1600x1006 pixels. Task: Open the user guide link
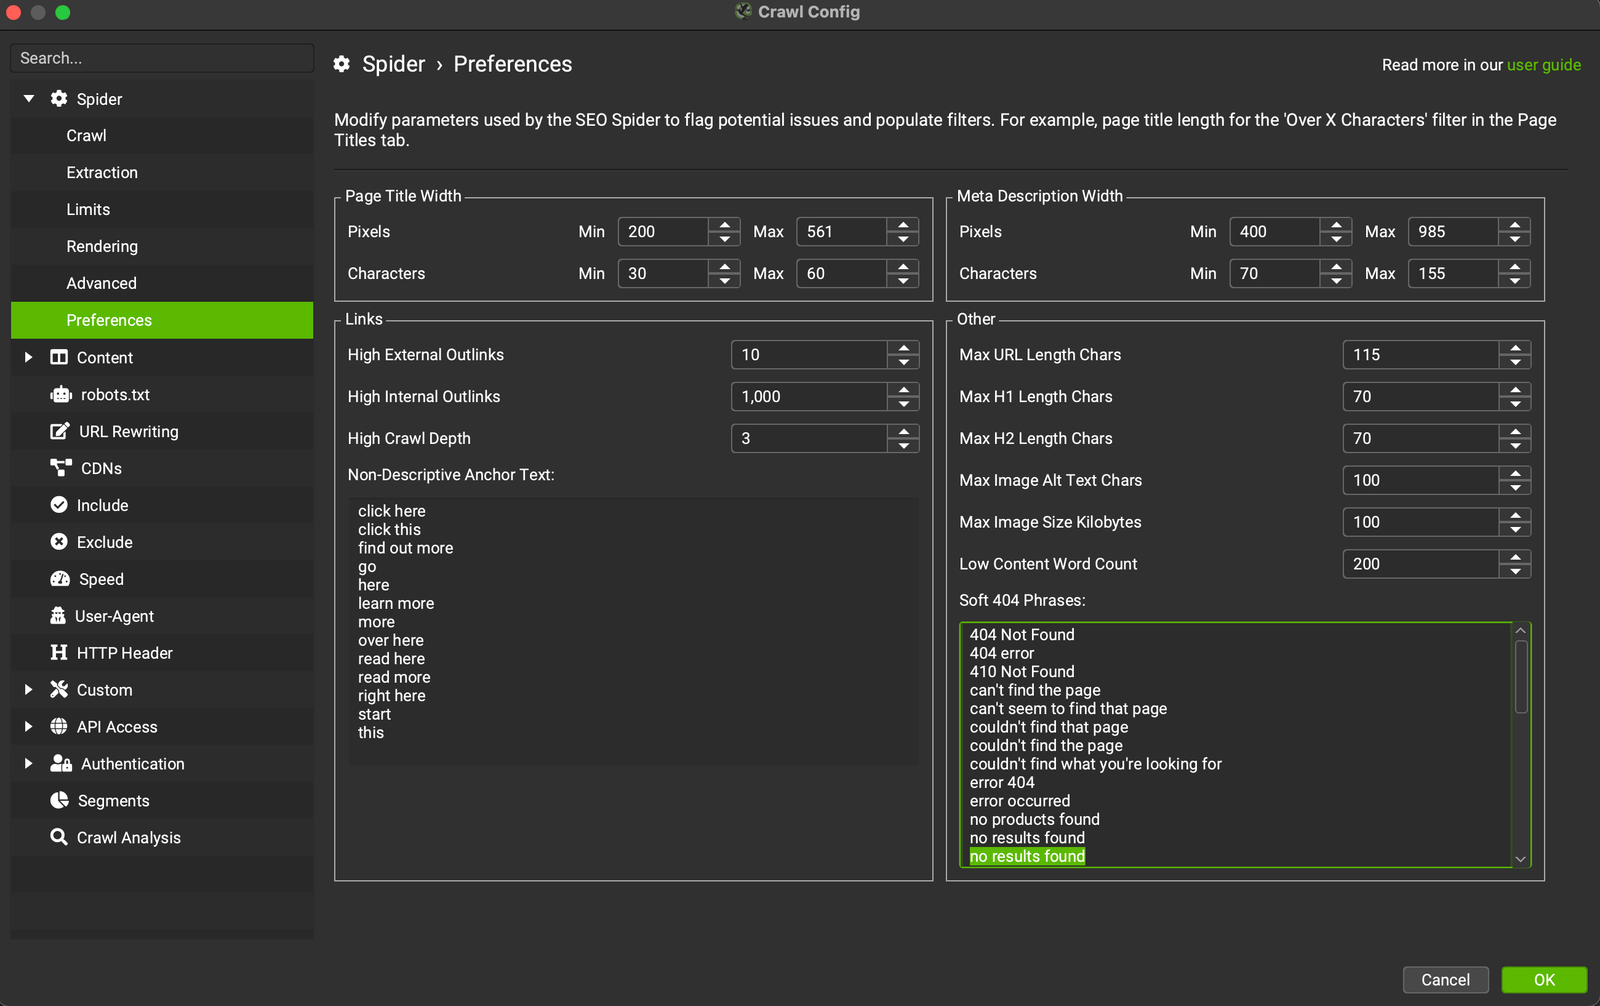point(1543,65)
